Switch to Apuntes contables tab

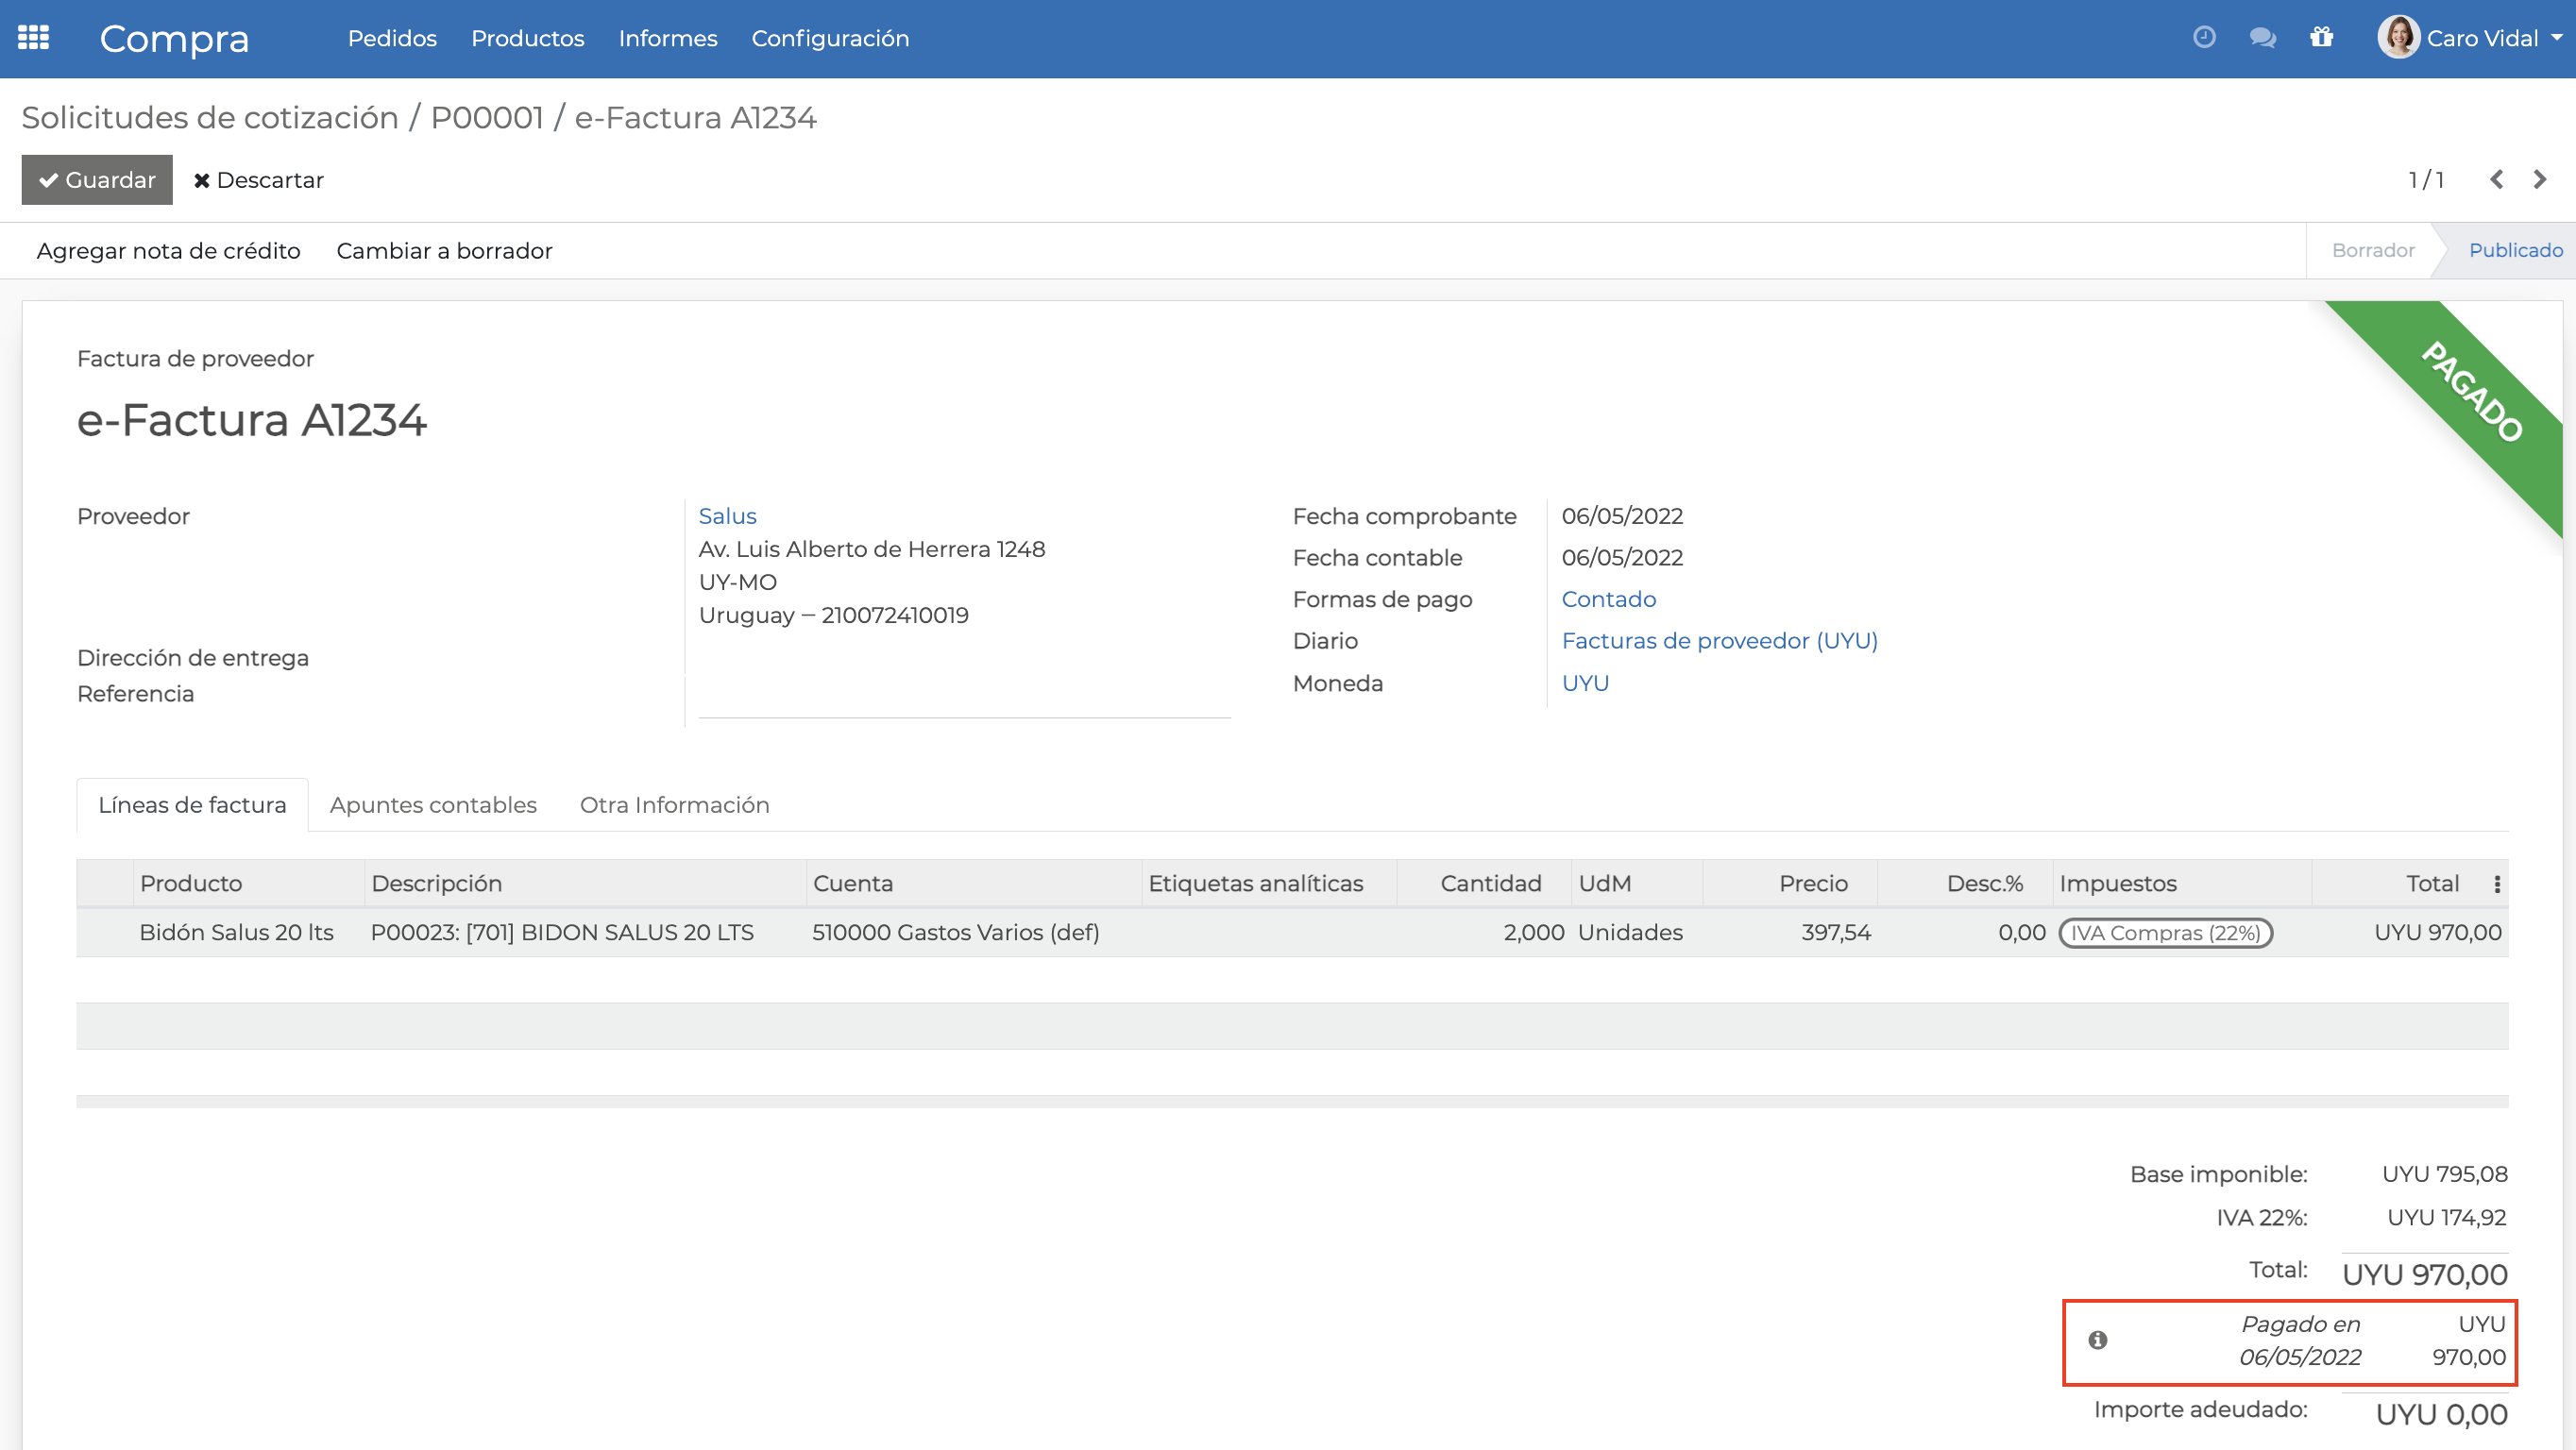point(432,805)
